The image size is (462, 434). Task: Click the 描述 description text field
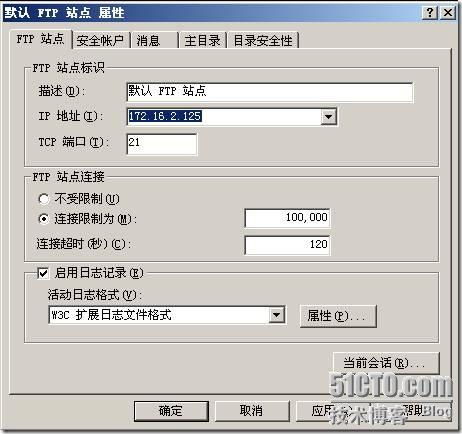pos(270,92)
